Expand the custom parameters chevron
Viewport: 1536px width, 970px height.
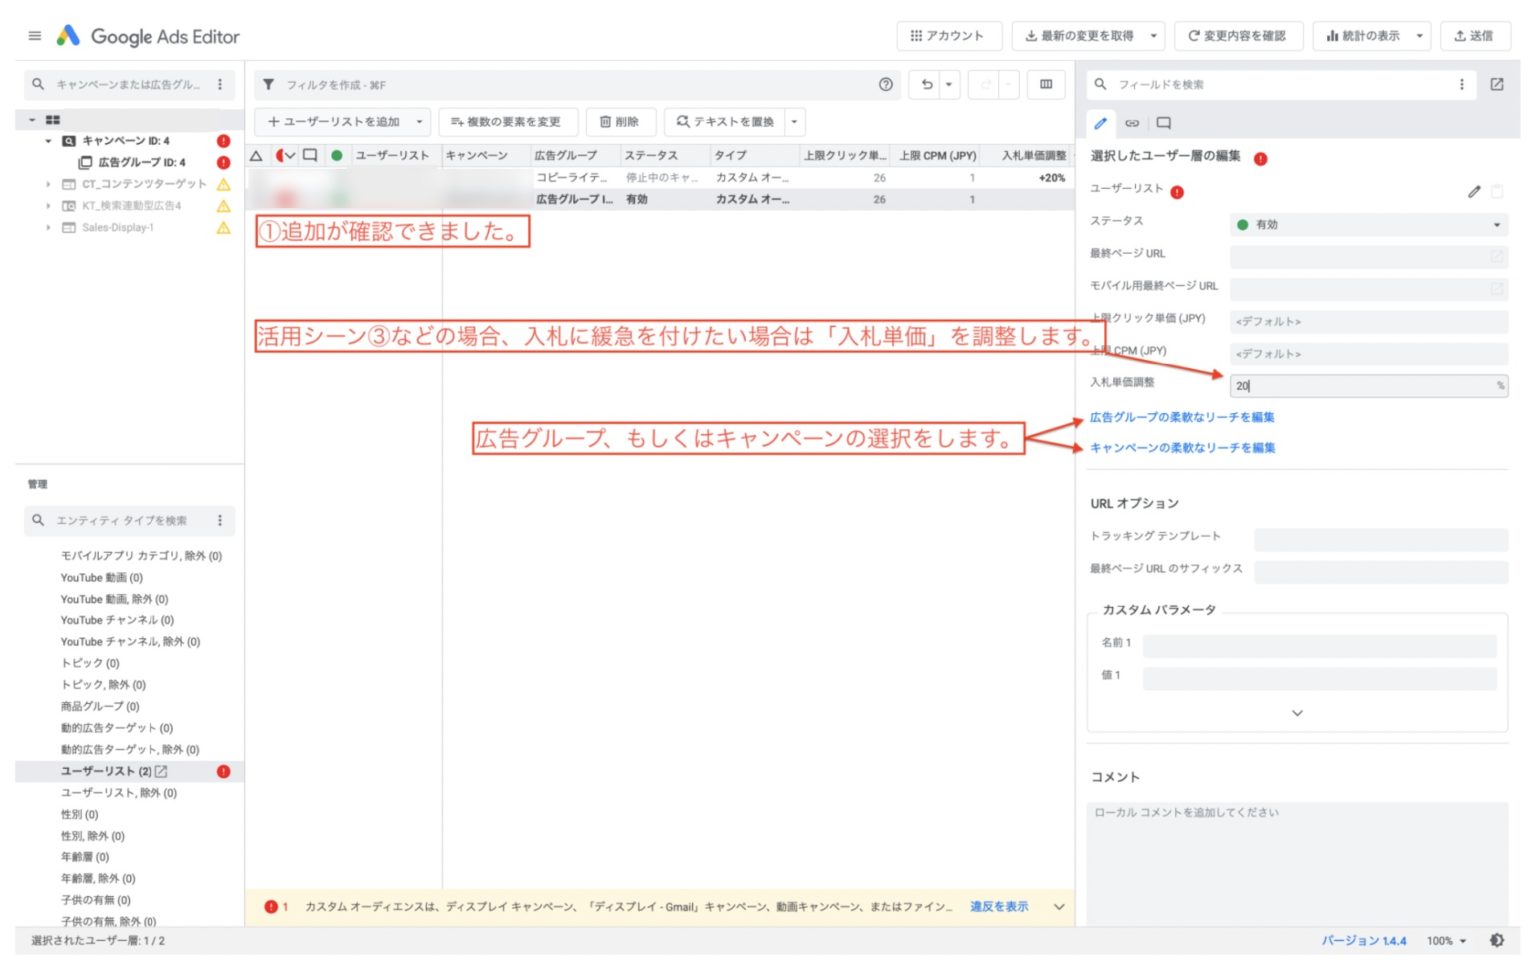1297,713
